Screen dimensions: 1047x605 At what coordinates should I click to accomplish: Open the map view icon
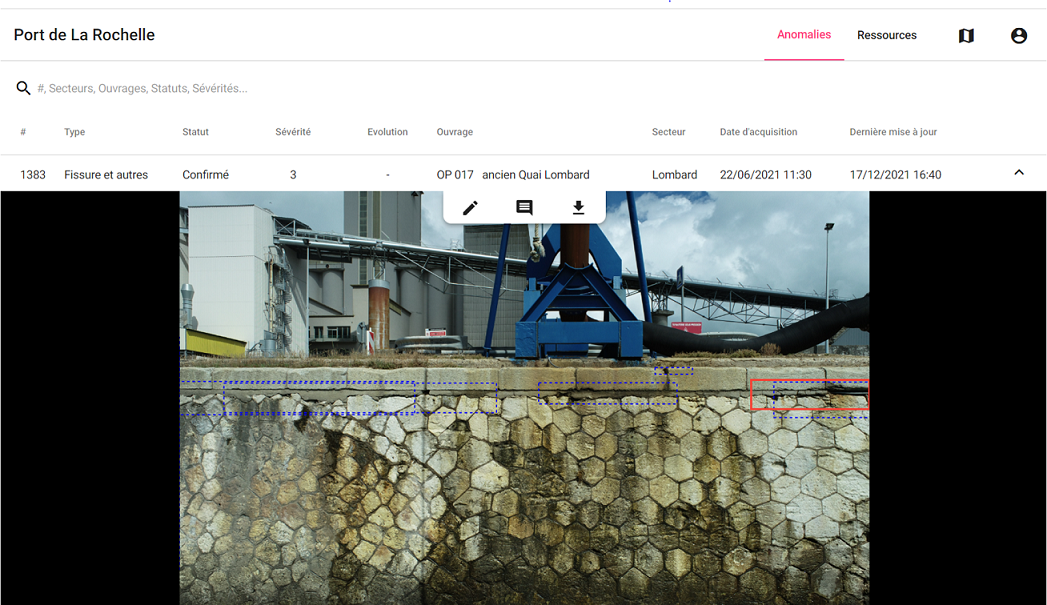(966, 36)
